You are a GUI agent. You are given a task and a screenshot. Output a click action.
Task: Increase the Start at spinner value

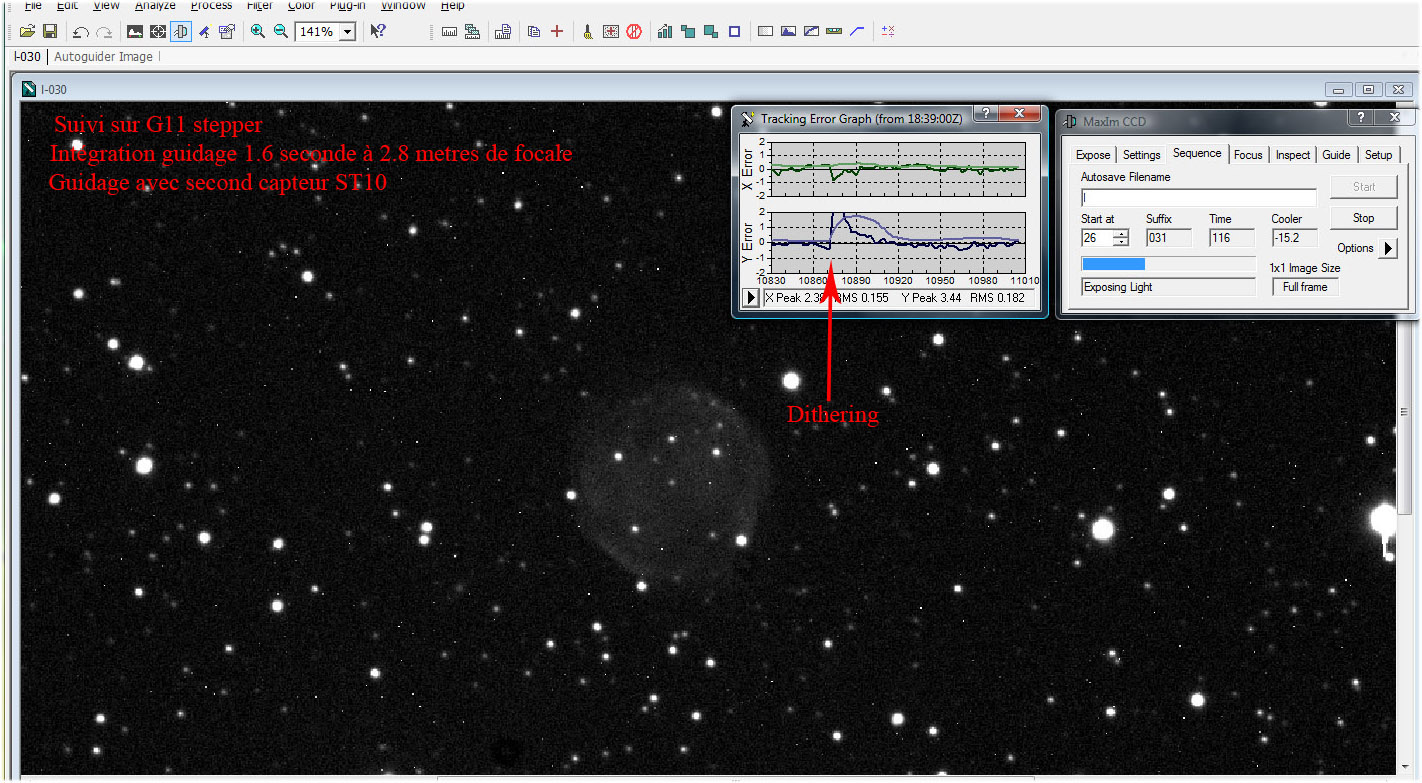pos(1121,234)
